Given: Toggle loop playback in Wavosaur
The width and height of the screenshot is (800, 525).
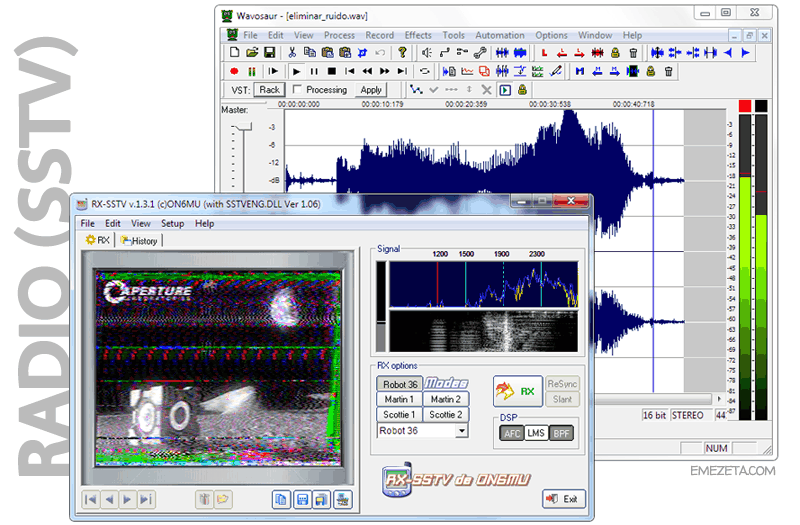Looking at the screenshot, I should pos(424,71).
